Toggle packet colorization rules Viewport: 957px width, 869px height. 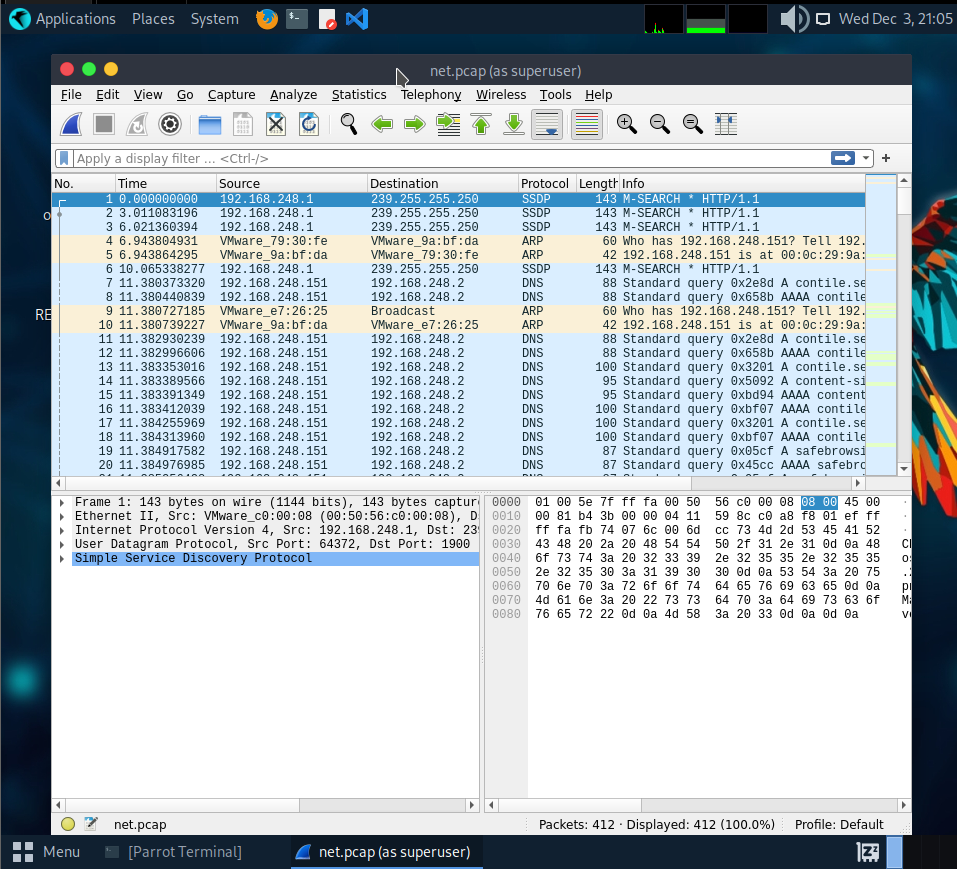[586, 124]
